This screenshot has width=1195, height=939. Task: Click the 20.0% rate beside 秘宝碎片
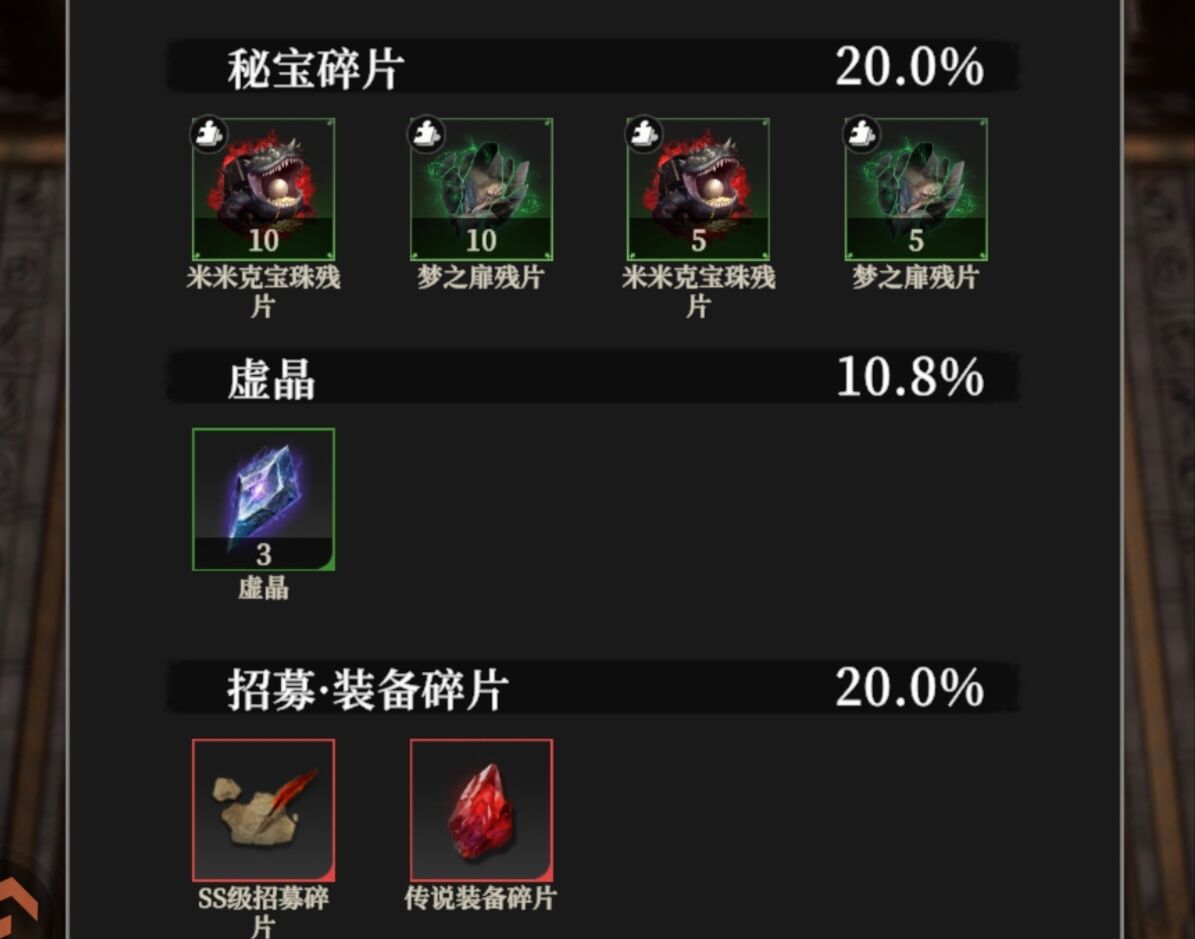[x=909, y=67]
